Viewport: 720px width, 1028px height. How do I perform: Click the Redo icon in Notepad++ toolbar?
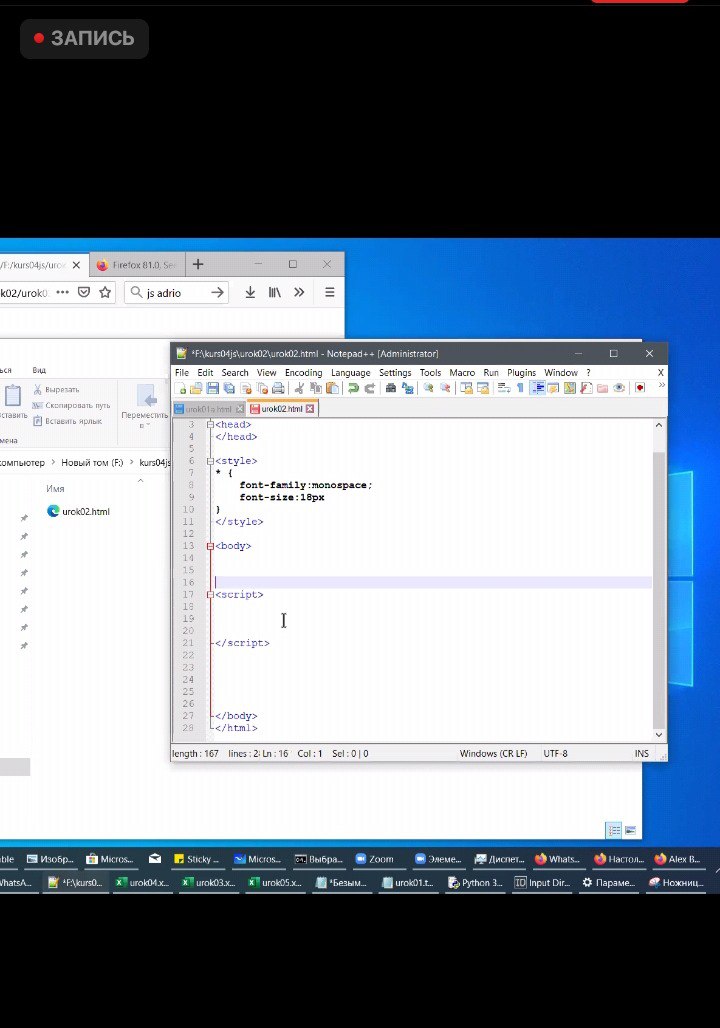click(370, 388)
